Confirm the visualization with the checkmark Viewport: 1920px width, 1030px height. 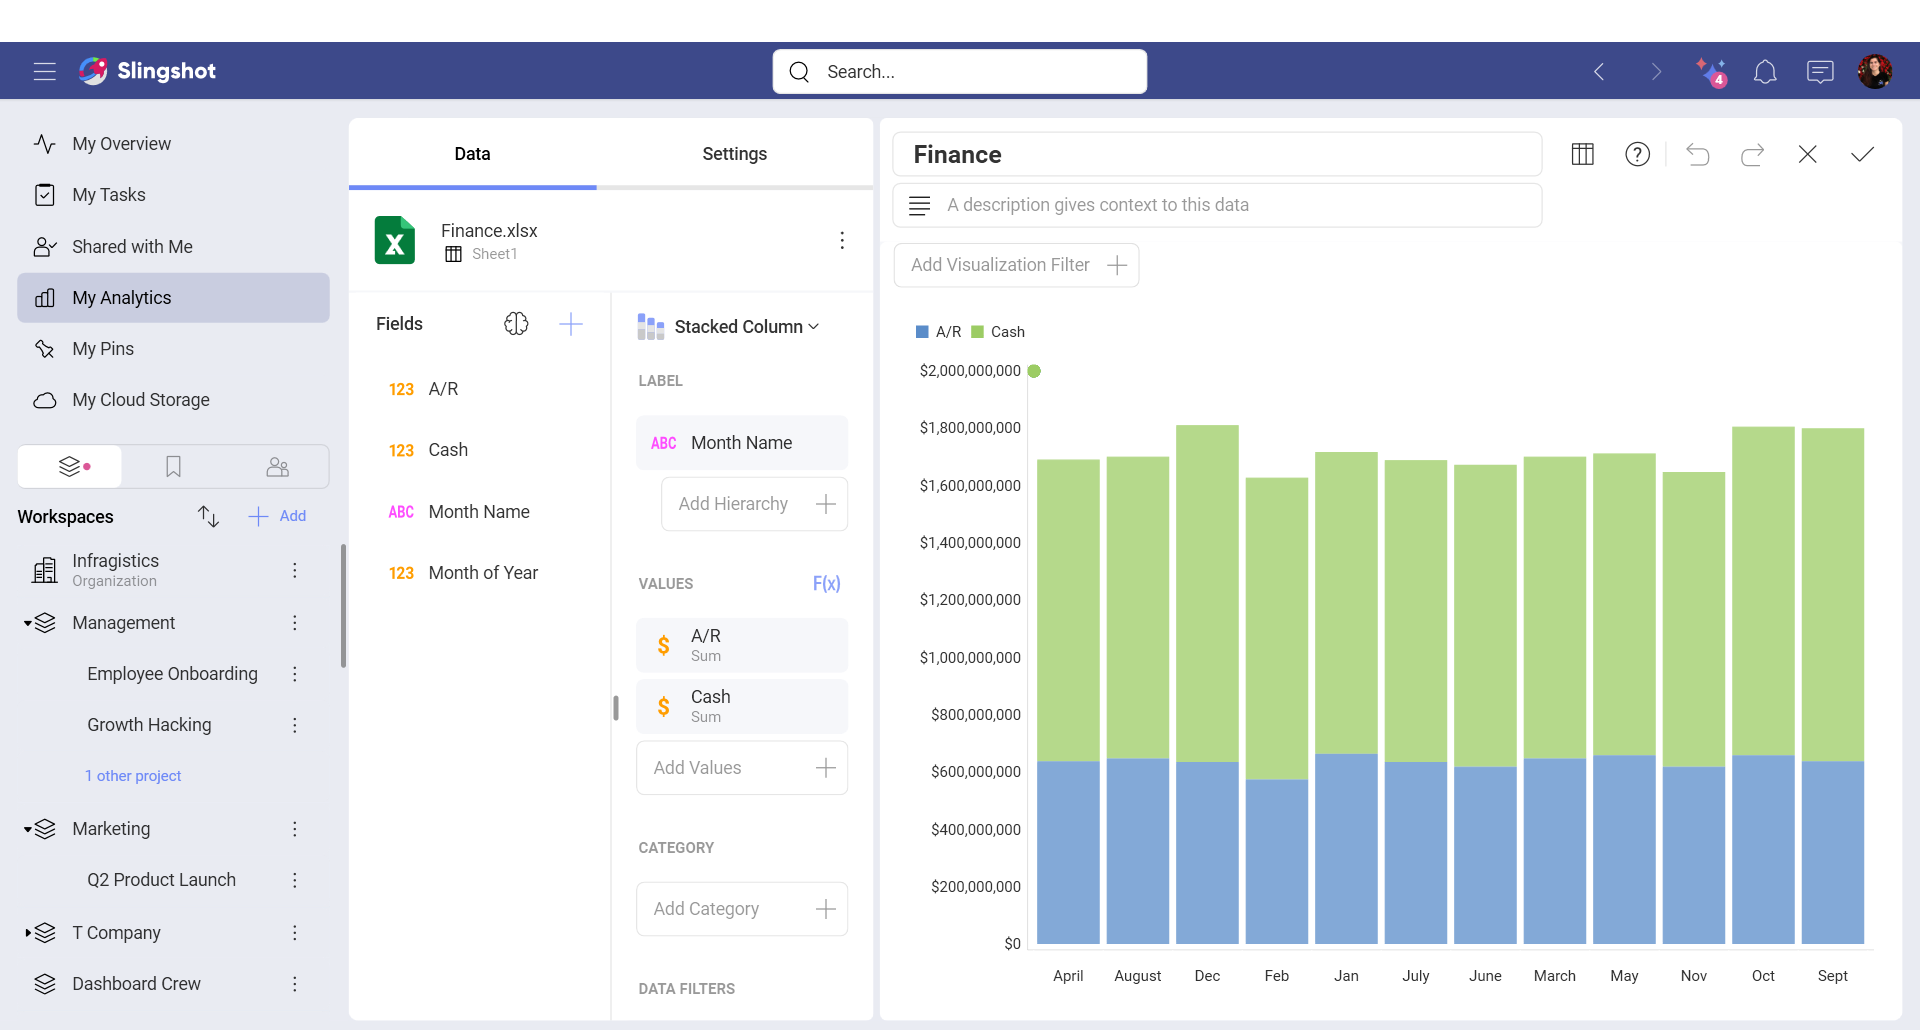[x=1862, y=154]
